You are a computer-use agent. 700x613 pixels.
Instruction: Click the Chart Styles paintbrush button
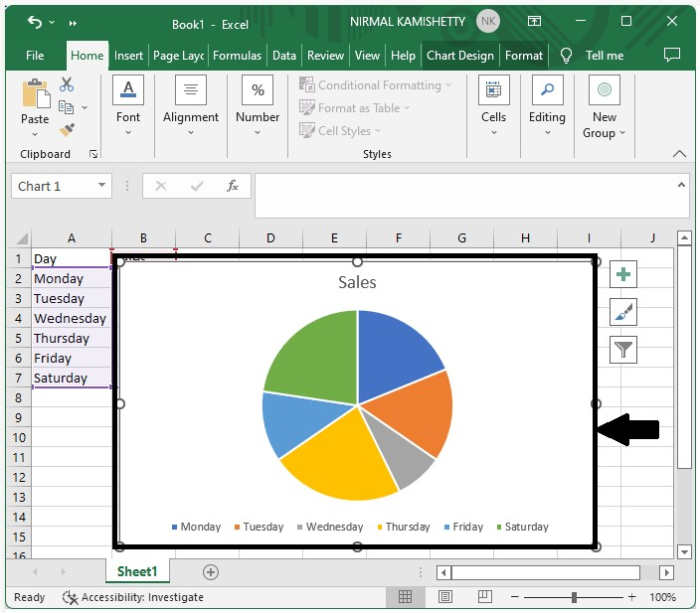pos(623,312)
